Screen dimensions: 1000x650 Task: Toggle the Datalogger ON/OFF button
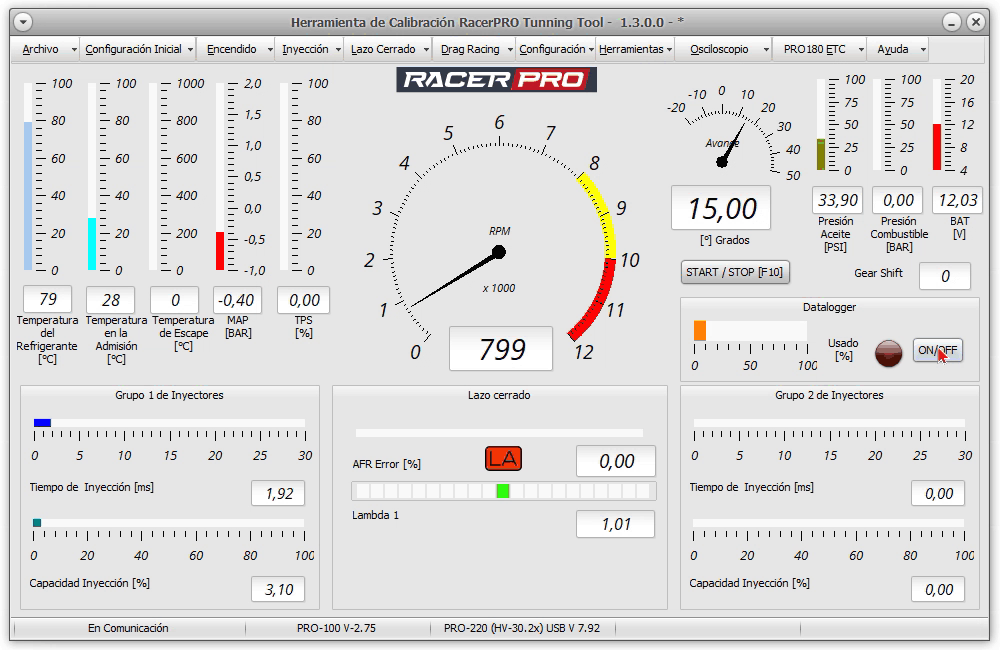[938, 351]
